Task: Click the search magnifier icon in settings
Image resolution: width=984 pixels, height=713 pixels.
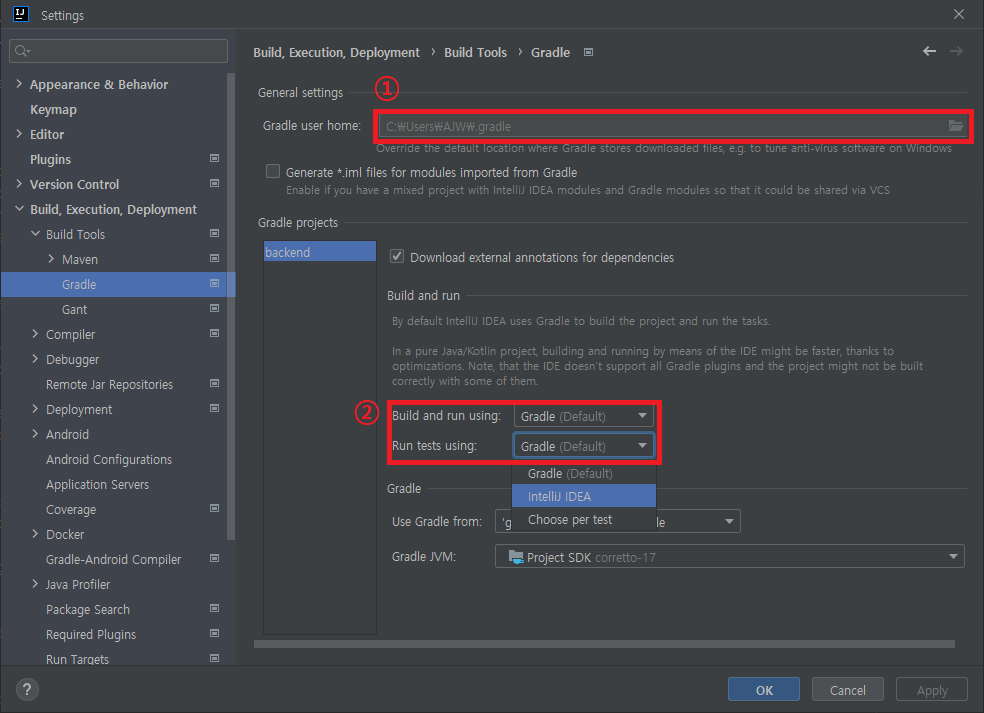Action: pos(22,51)
